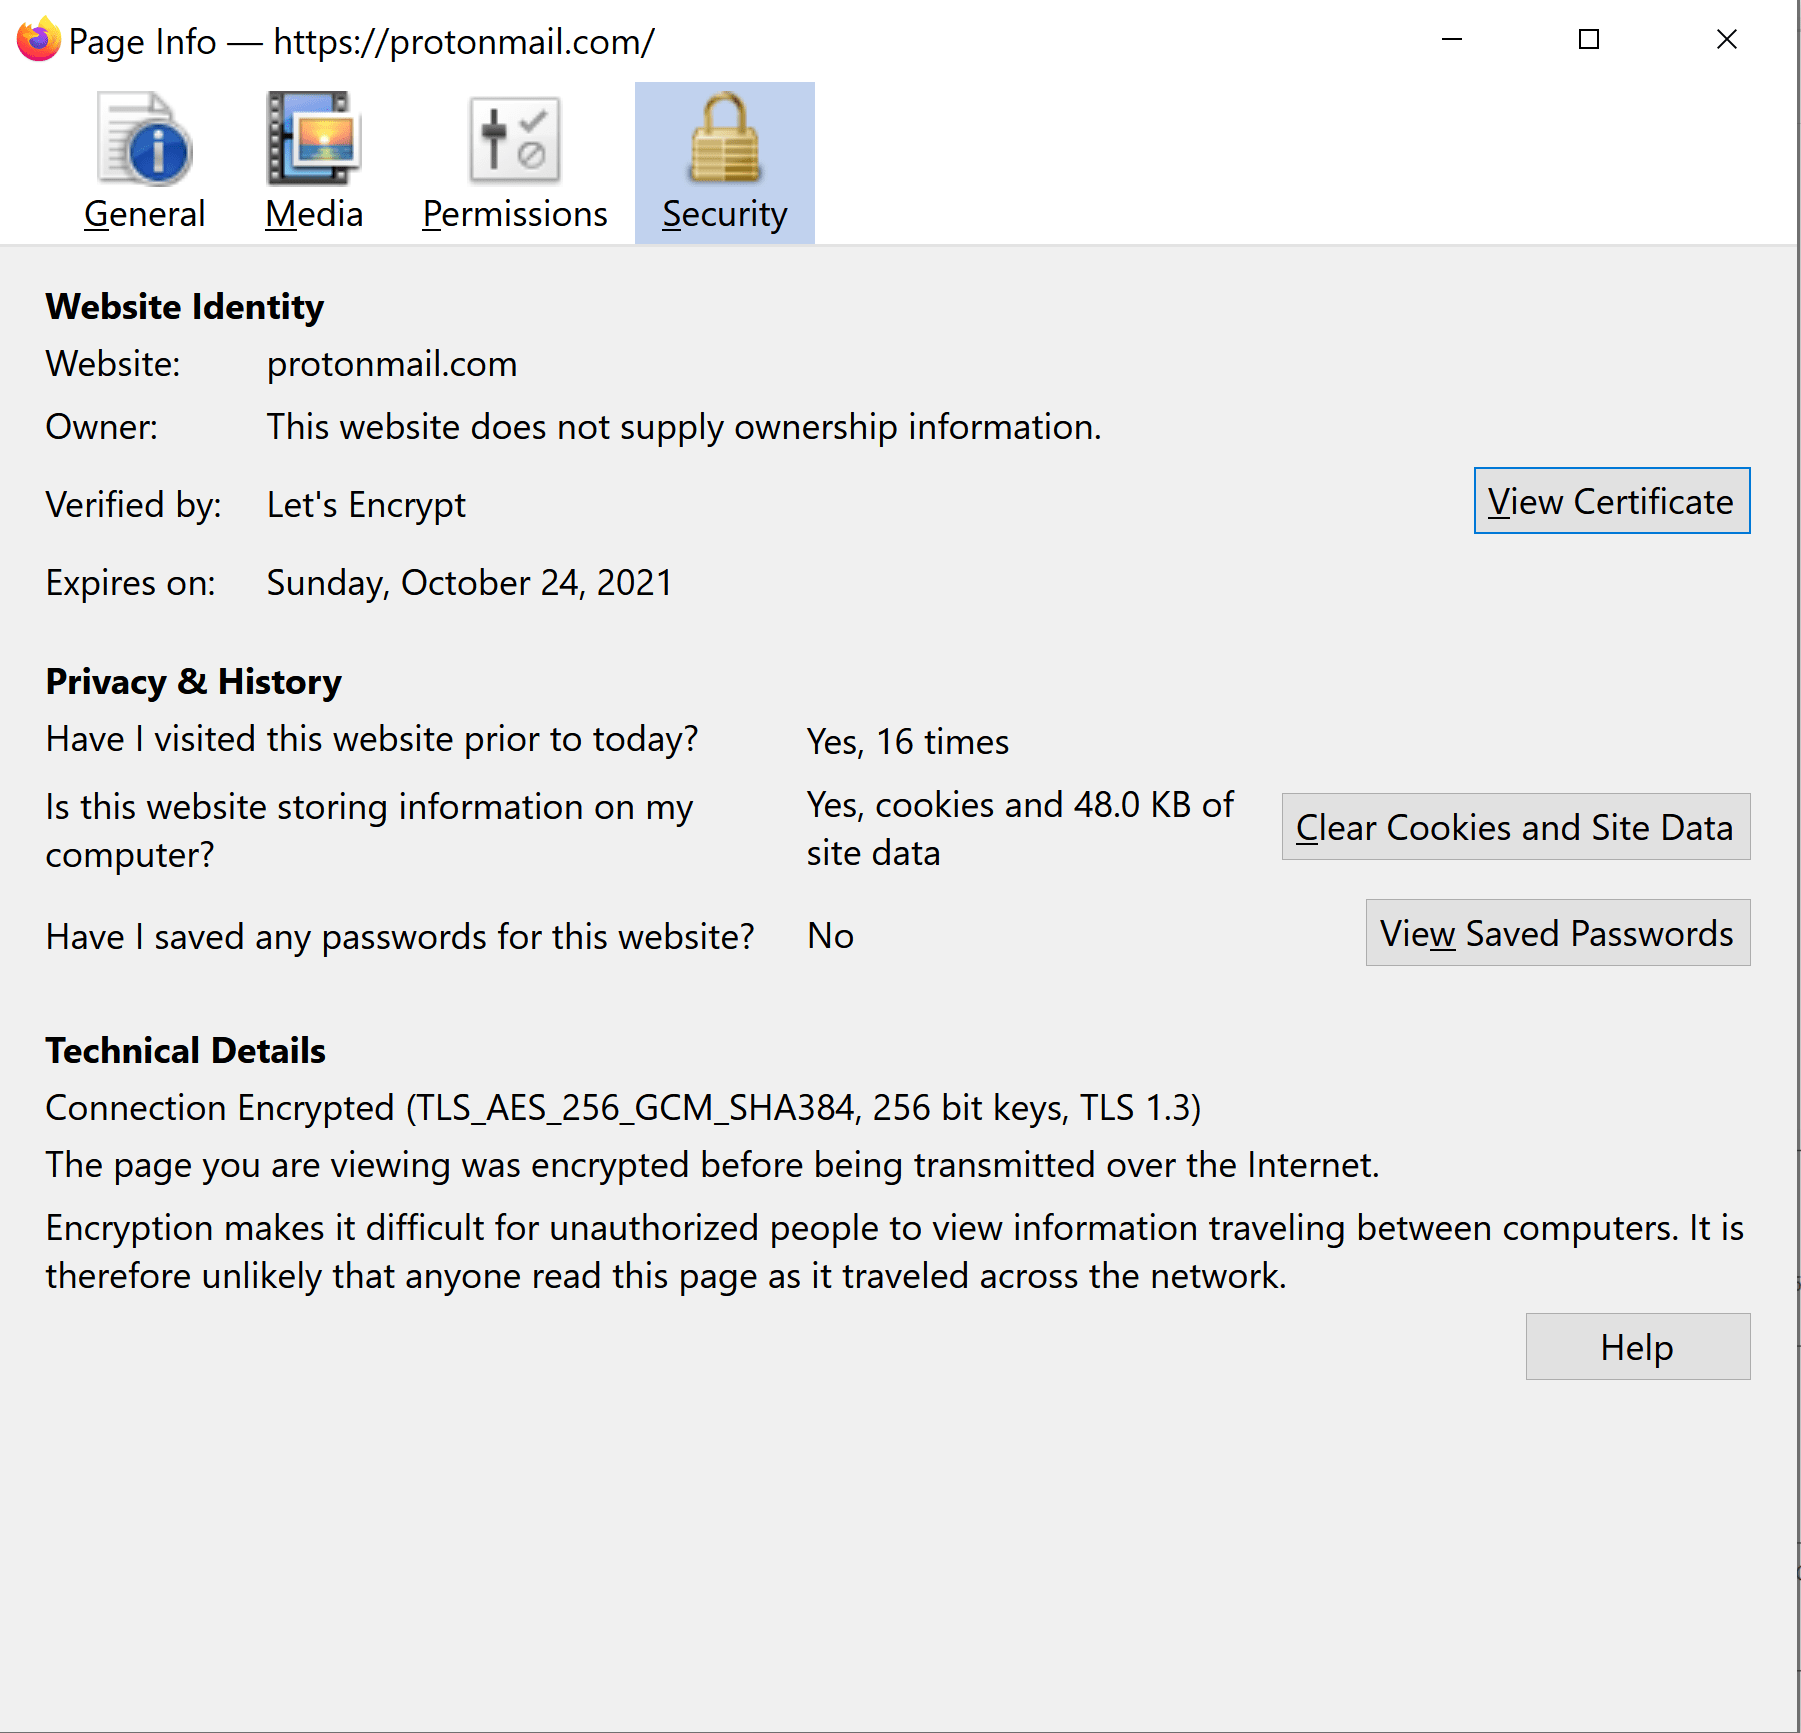Viewport: 1801px width, 1733px height.
Task: Select the website value protonmail.com
Action: [x=392, y=364]
